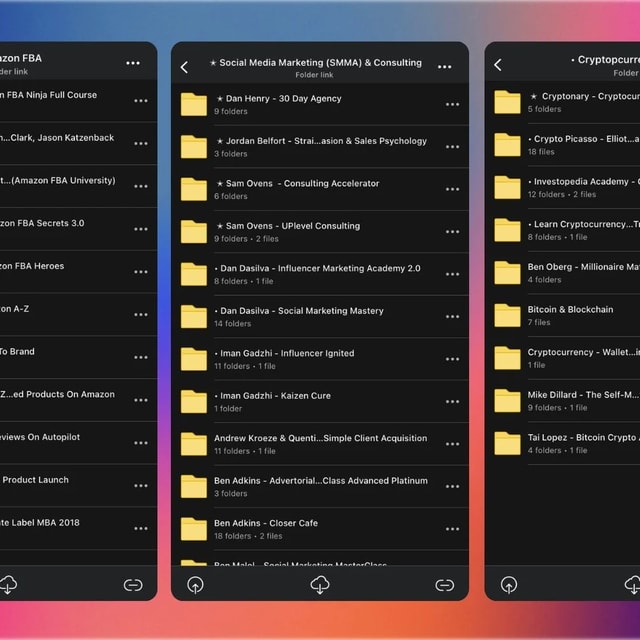This screenshot has height=640, width=640.
Task: Select Andrew Kroeze Simple Client Acquisition name
Action: point(321,438)
